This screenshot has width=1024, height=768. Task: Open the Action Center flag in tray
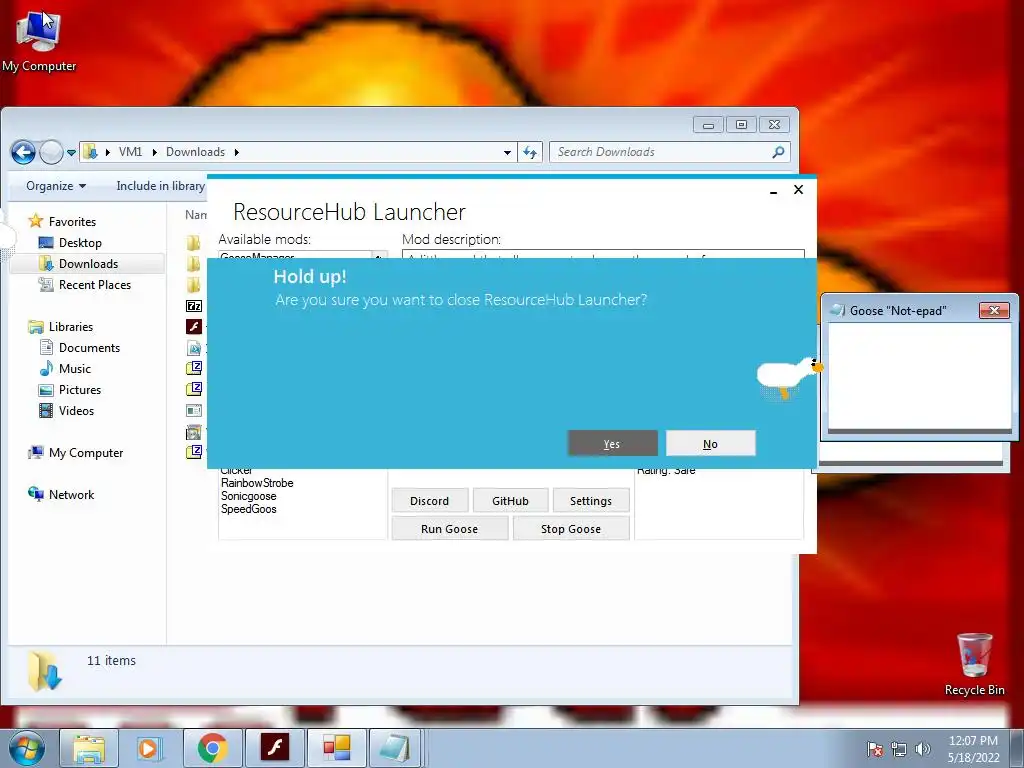[x=874, y=749]
